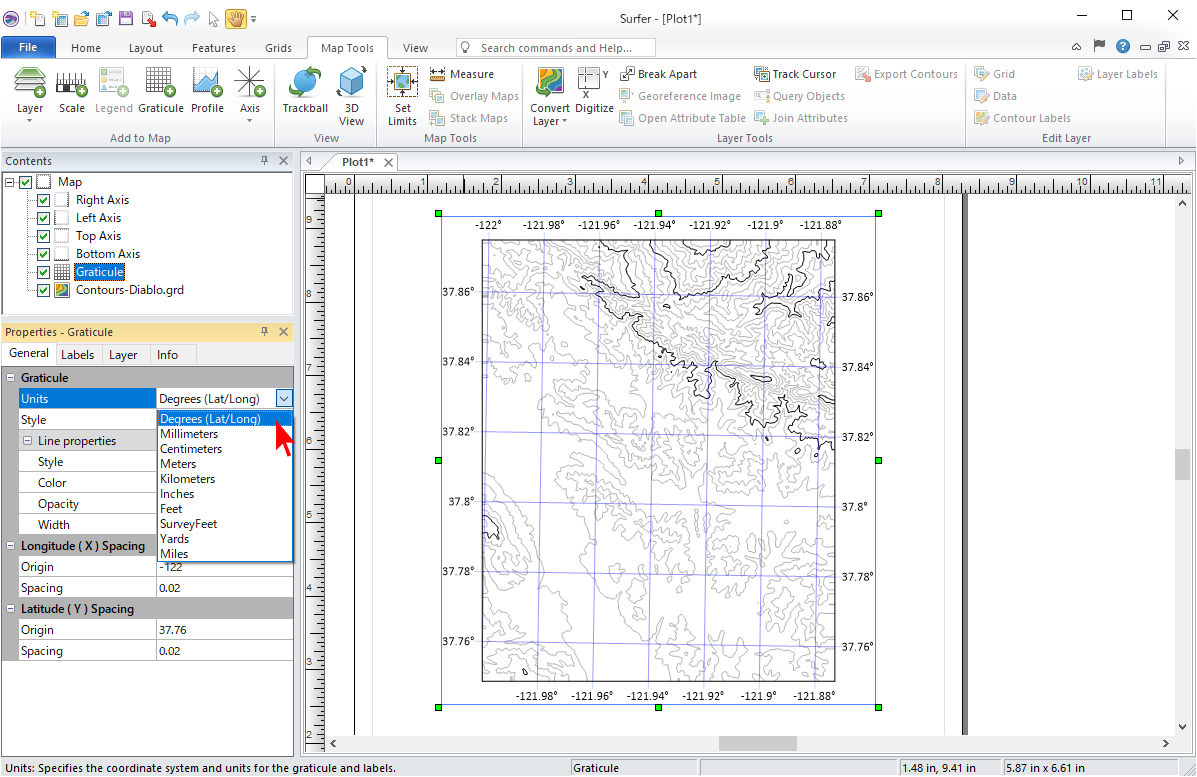
Task: Collapse the Longitude (X) Spacing section
Action: [10, 546]
